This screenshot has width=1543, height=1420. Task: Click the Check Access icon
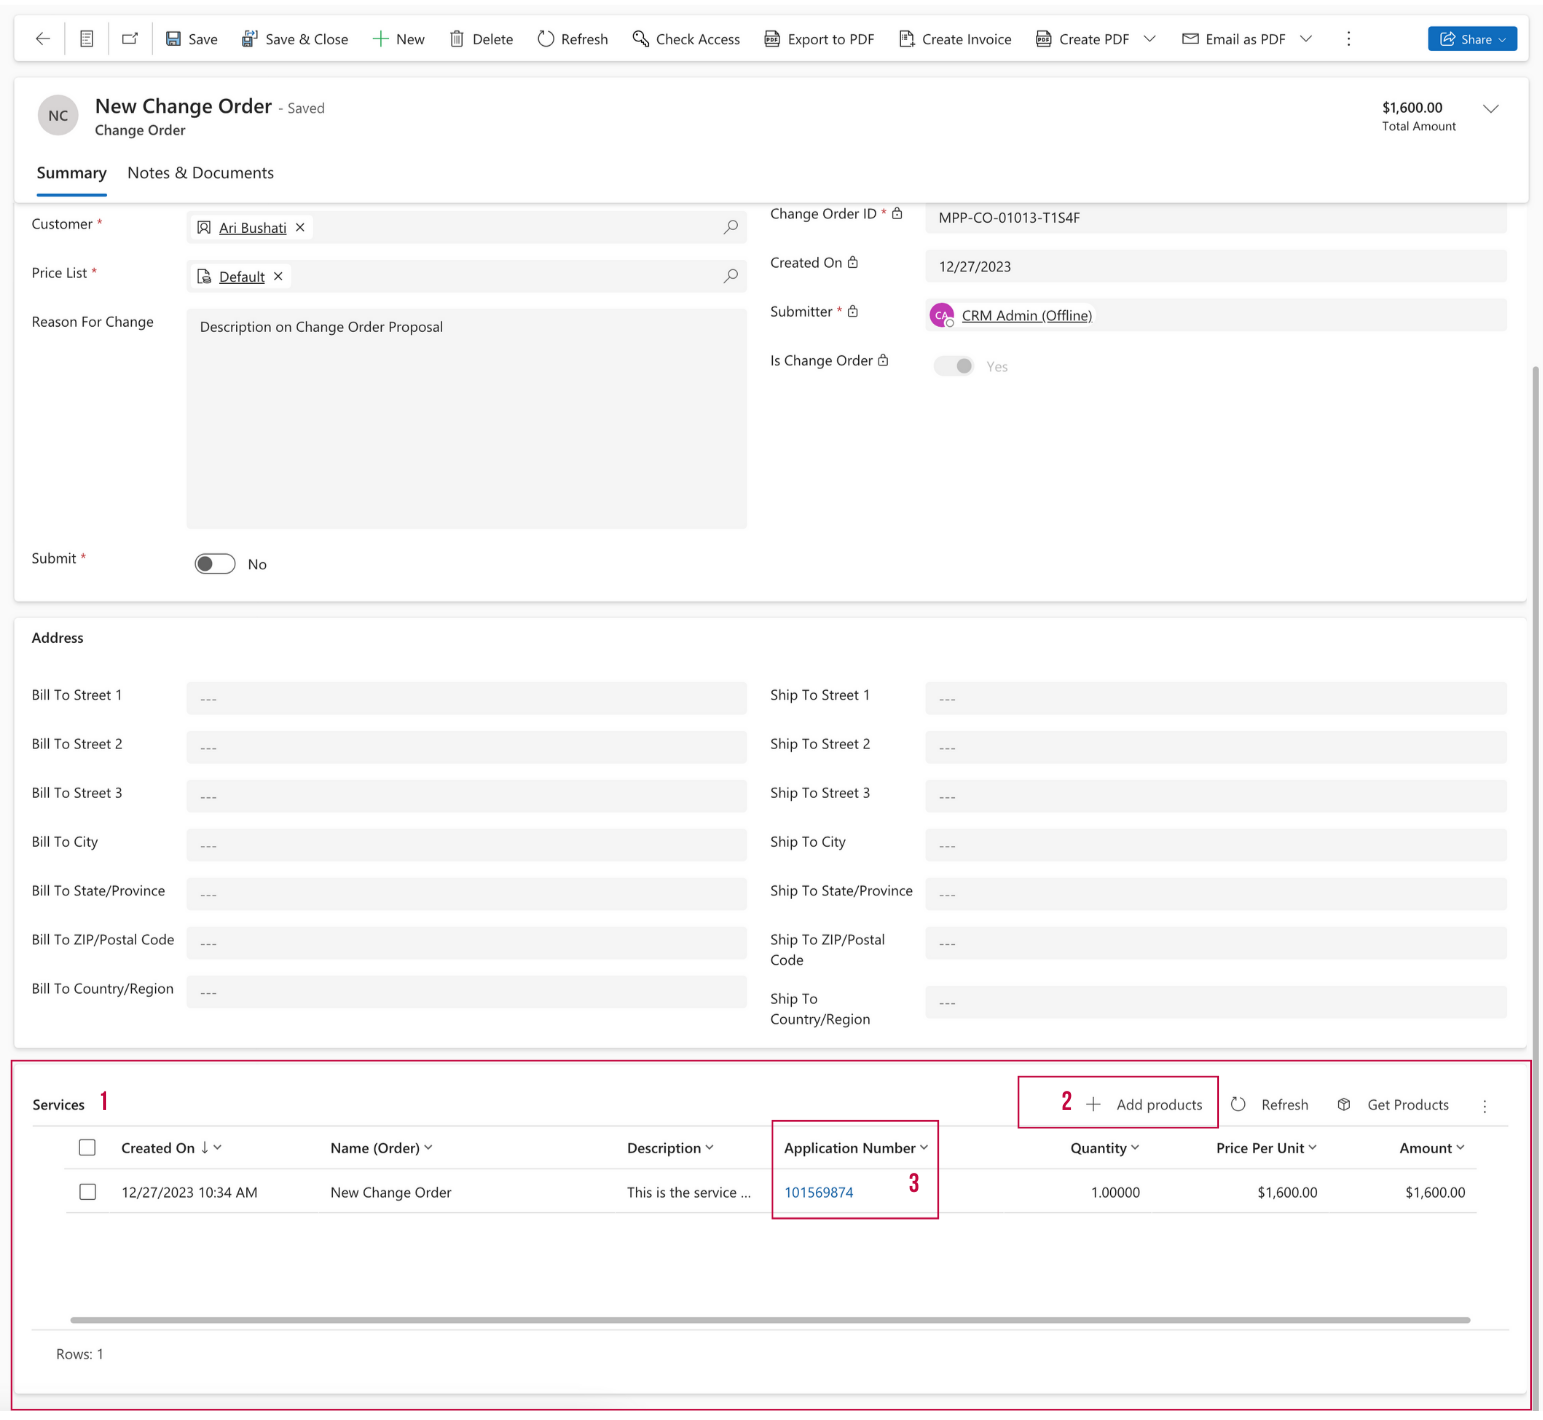click(x=640, y=39)
